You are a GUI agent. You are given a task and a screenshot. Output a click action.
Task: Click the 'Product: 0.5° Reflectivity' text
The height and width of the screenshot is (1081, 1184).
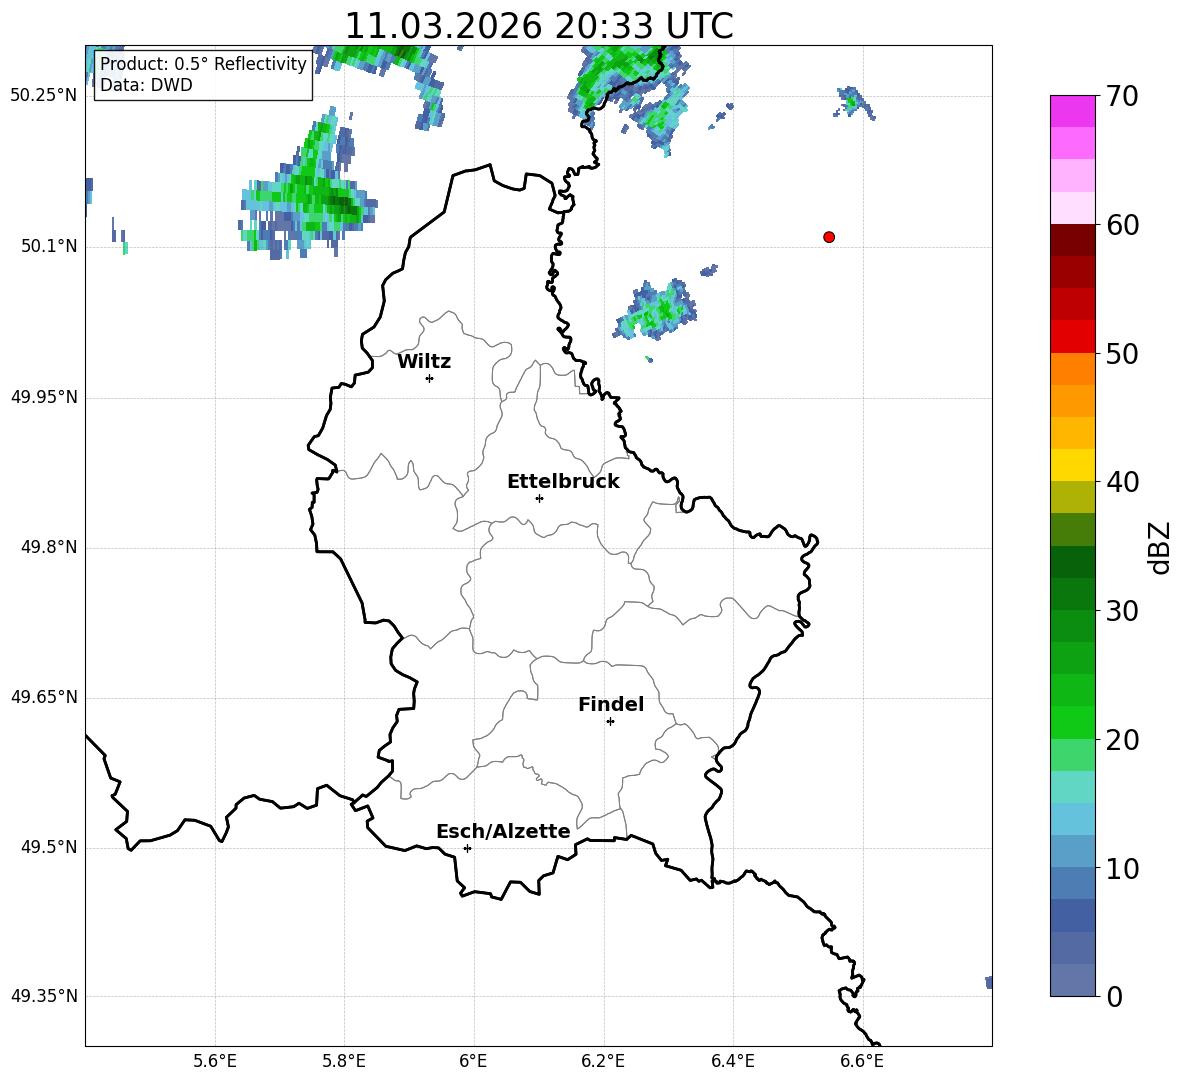coord(203,63)
